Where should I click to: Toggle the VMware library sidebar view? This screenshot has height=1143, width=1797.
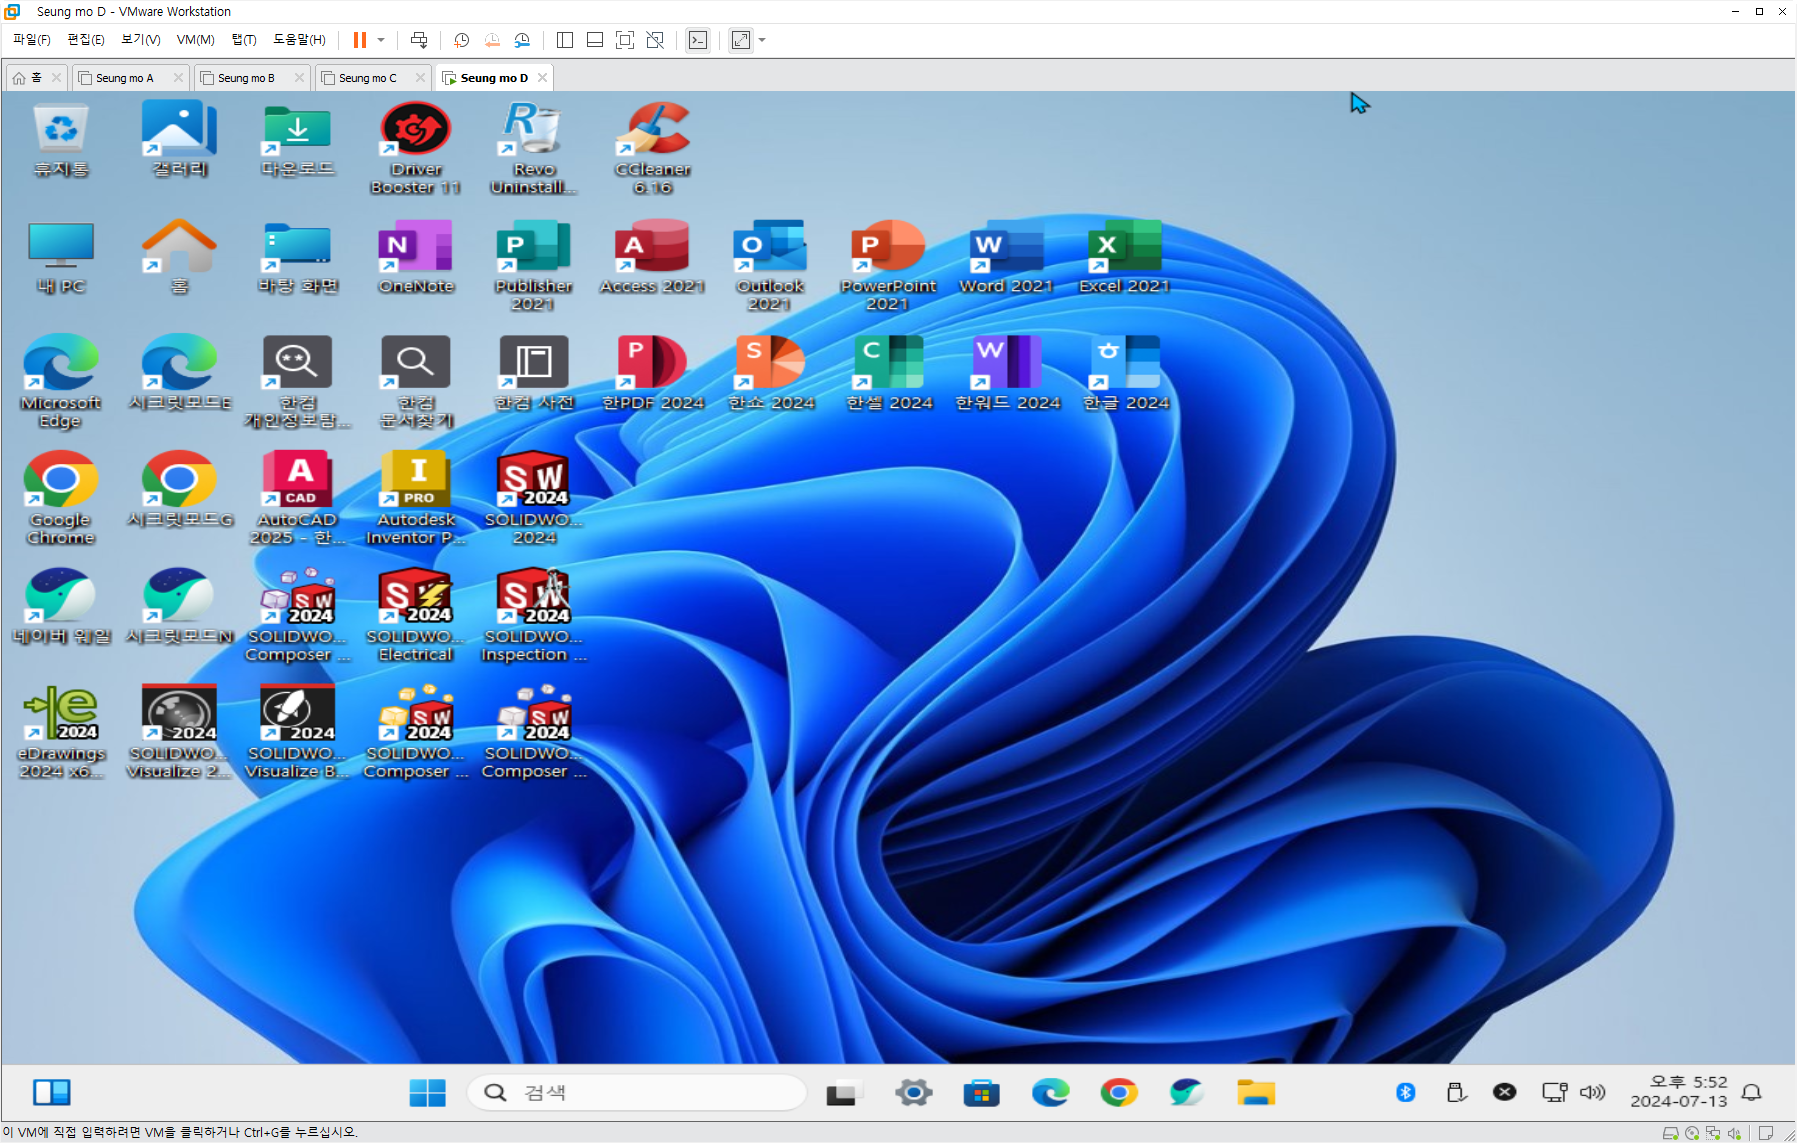click(x=565, y=40)
